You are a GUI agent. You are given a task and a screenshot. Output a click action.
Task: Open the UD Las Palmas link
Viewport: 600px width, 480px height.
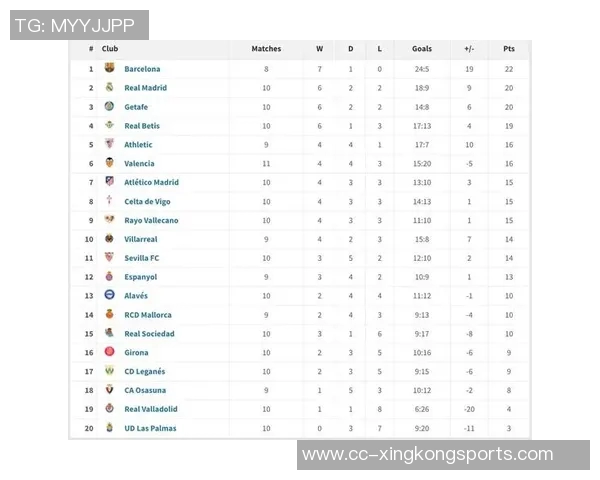148,428
